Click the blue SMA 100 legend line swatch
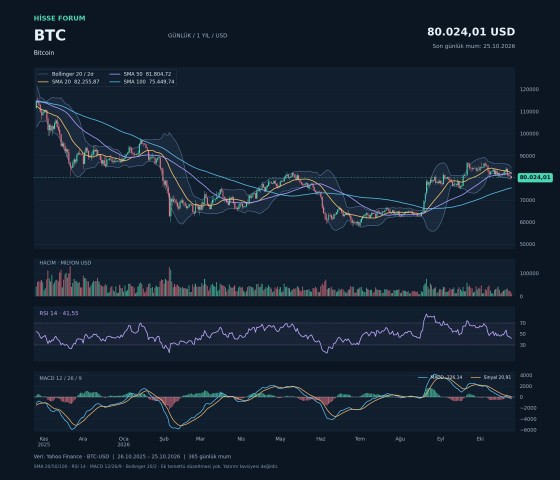The height and width of the screenshot is (480, 560). click(x=115, y=82)
